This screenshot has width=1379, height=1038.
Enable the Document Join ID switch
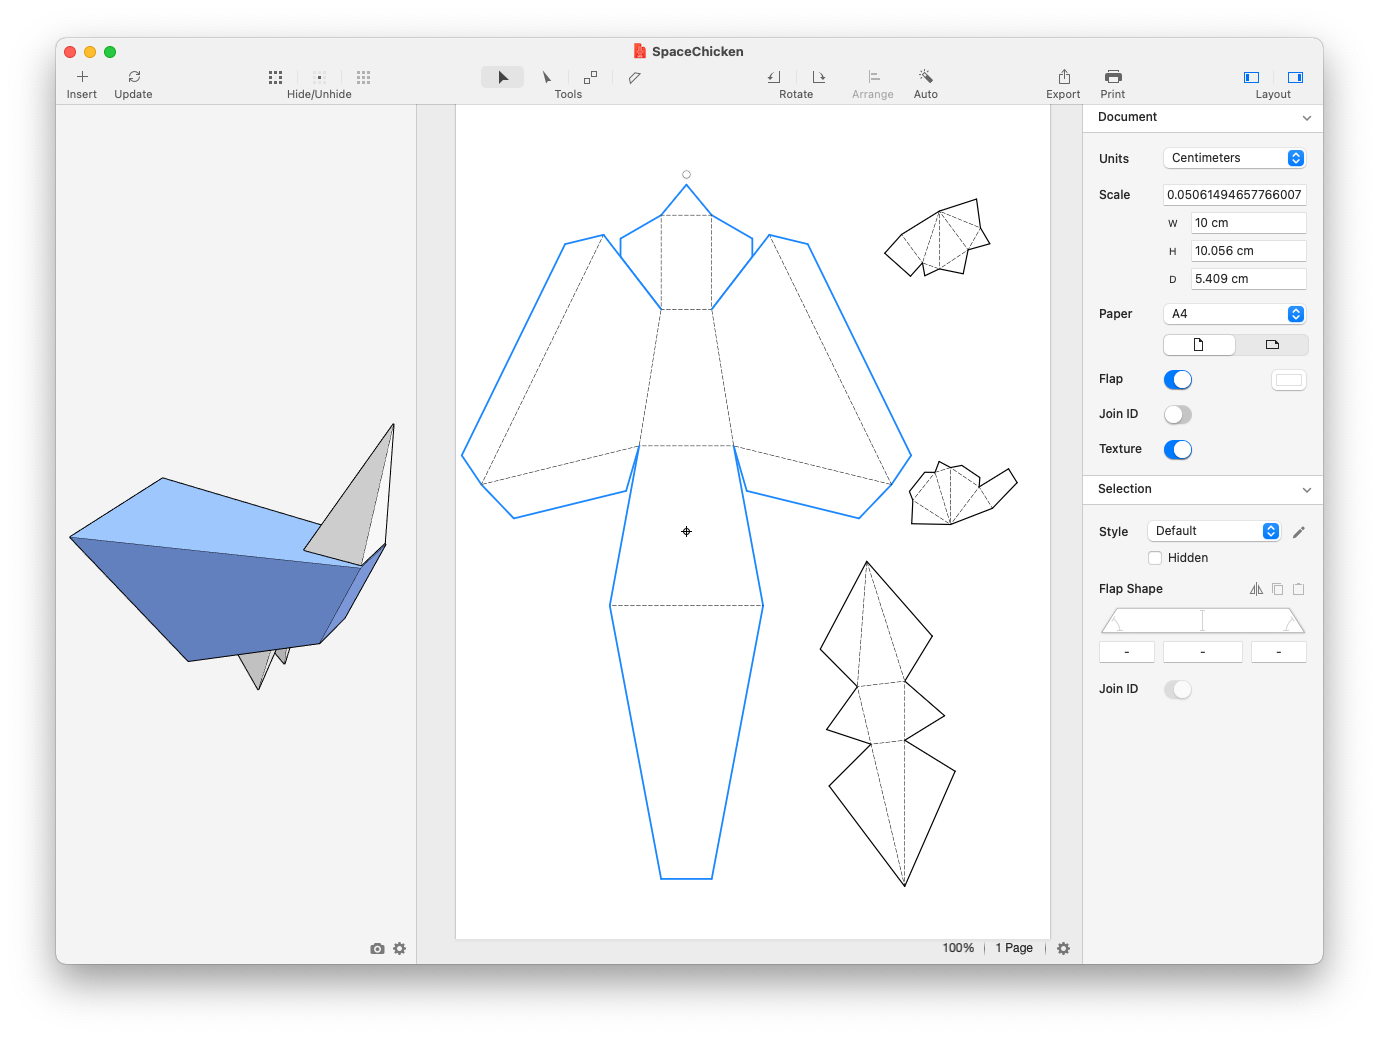point(1178,415)
